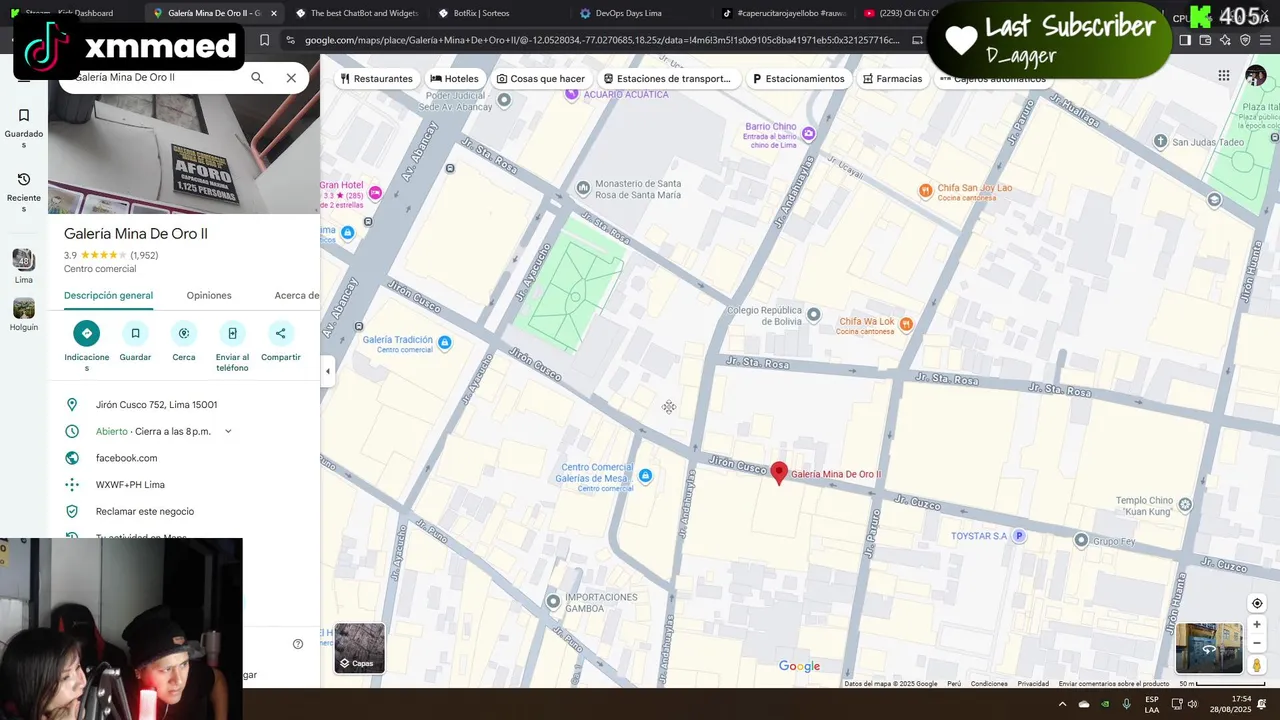The height and width of the screenshot is (720, 1280).
Task: Open the Recientes history sidebar icon
Action: tap(24, 192)
